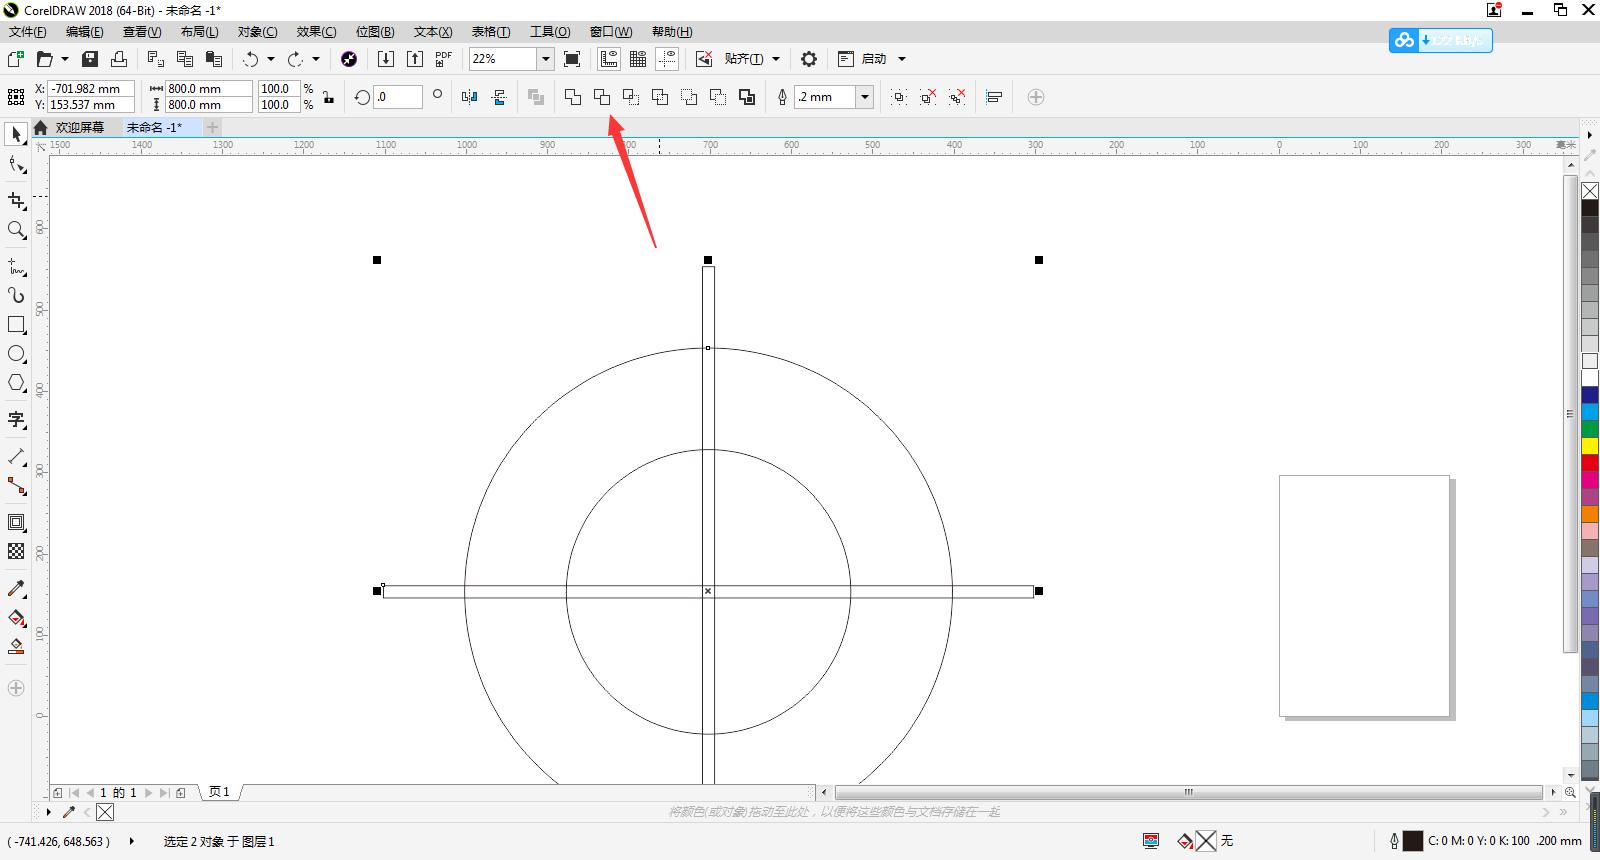1600x860 pixels.
Task: Expand the outline width dropdown
Action: coord(865,97)
